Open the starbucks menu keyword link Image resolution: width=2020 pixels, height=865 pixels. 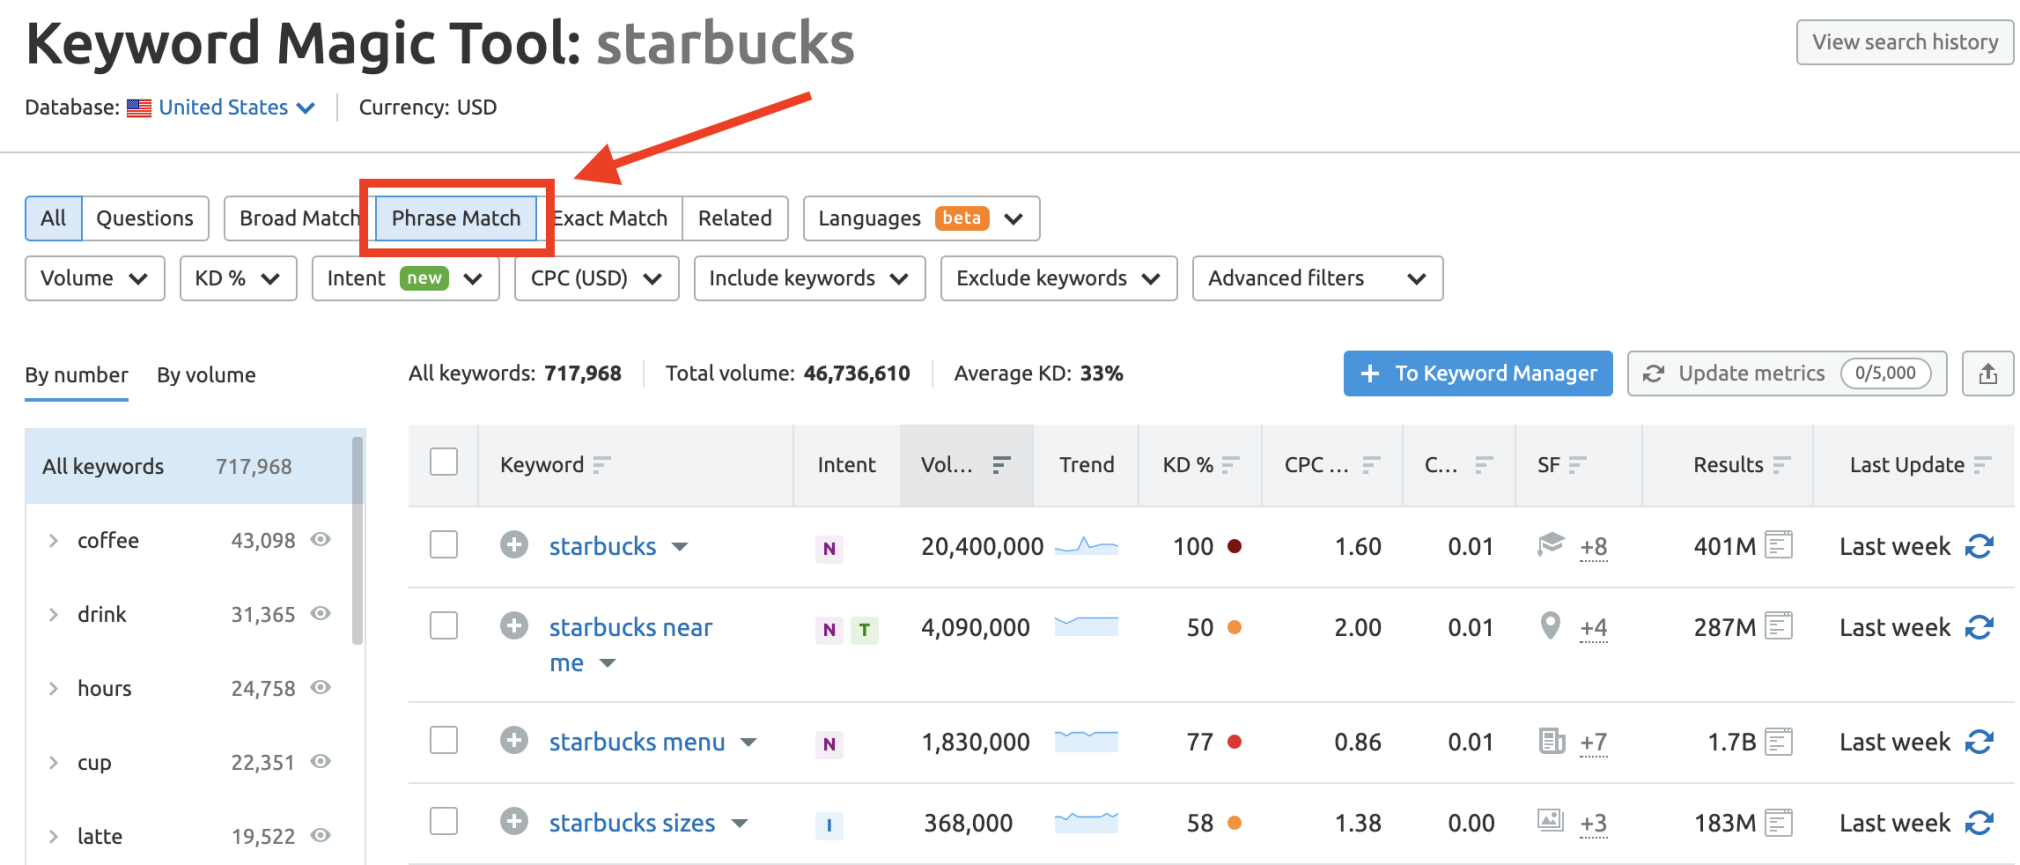pos(637,742)
